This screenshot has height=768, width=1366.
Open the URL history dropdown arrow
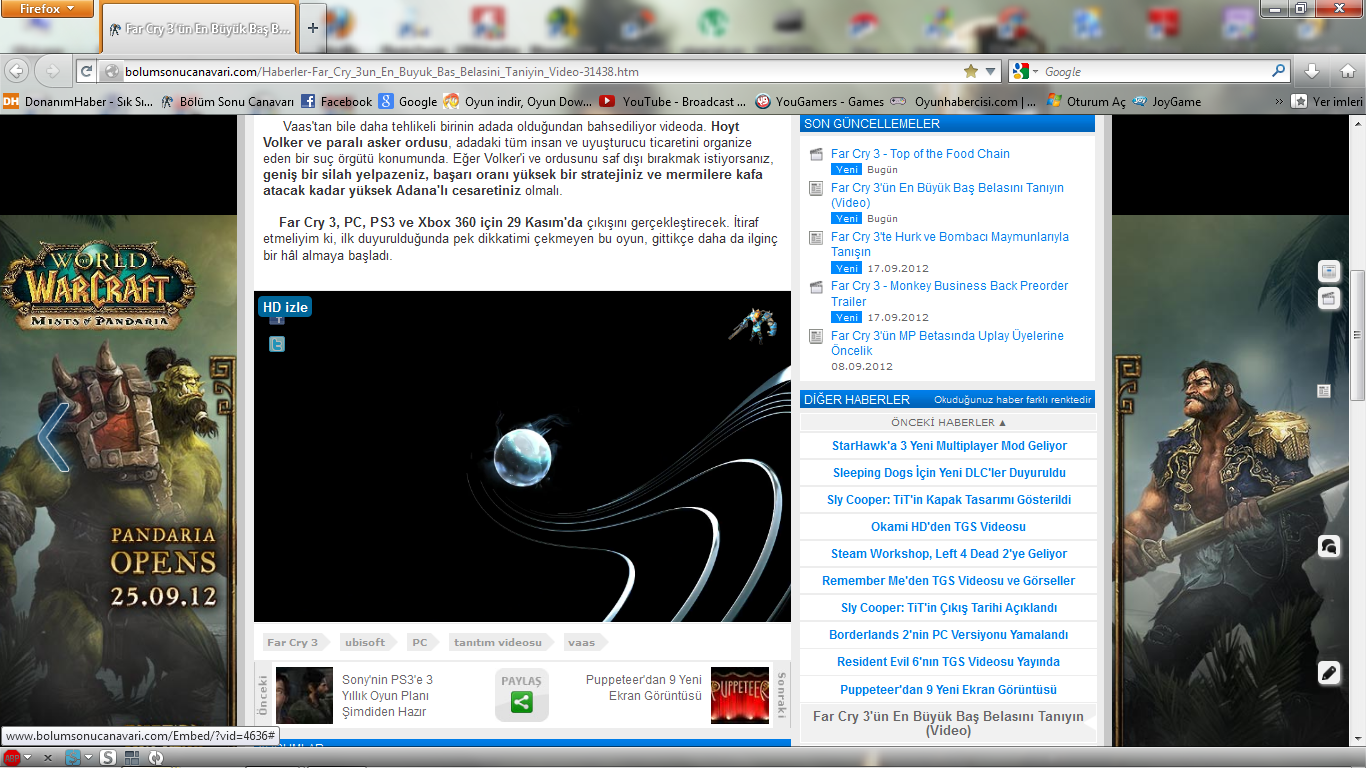click(x=990, y=72)
